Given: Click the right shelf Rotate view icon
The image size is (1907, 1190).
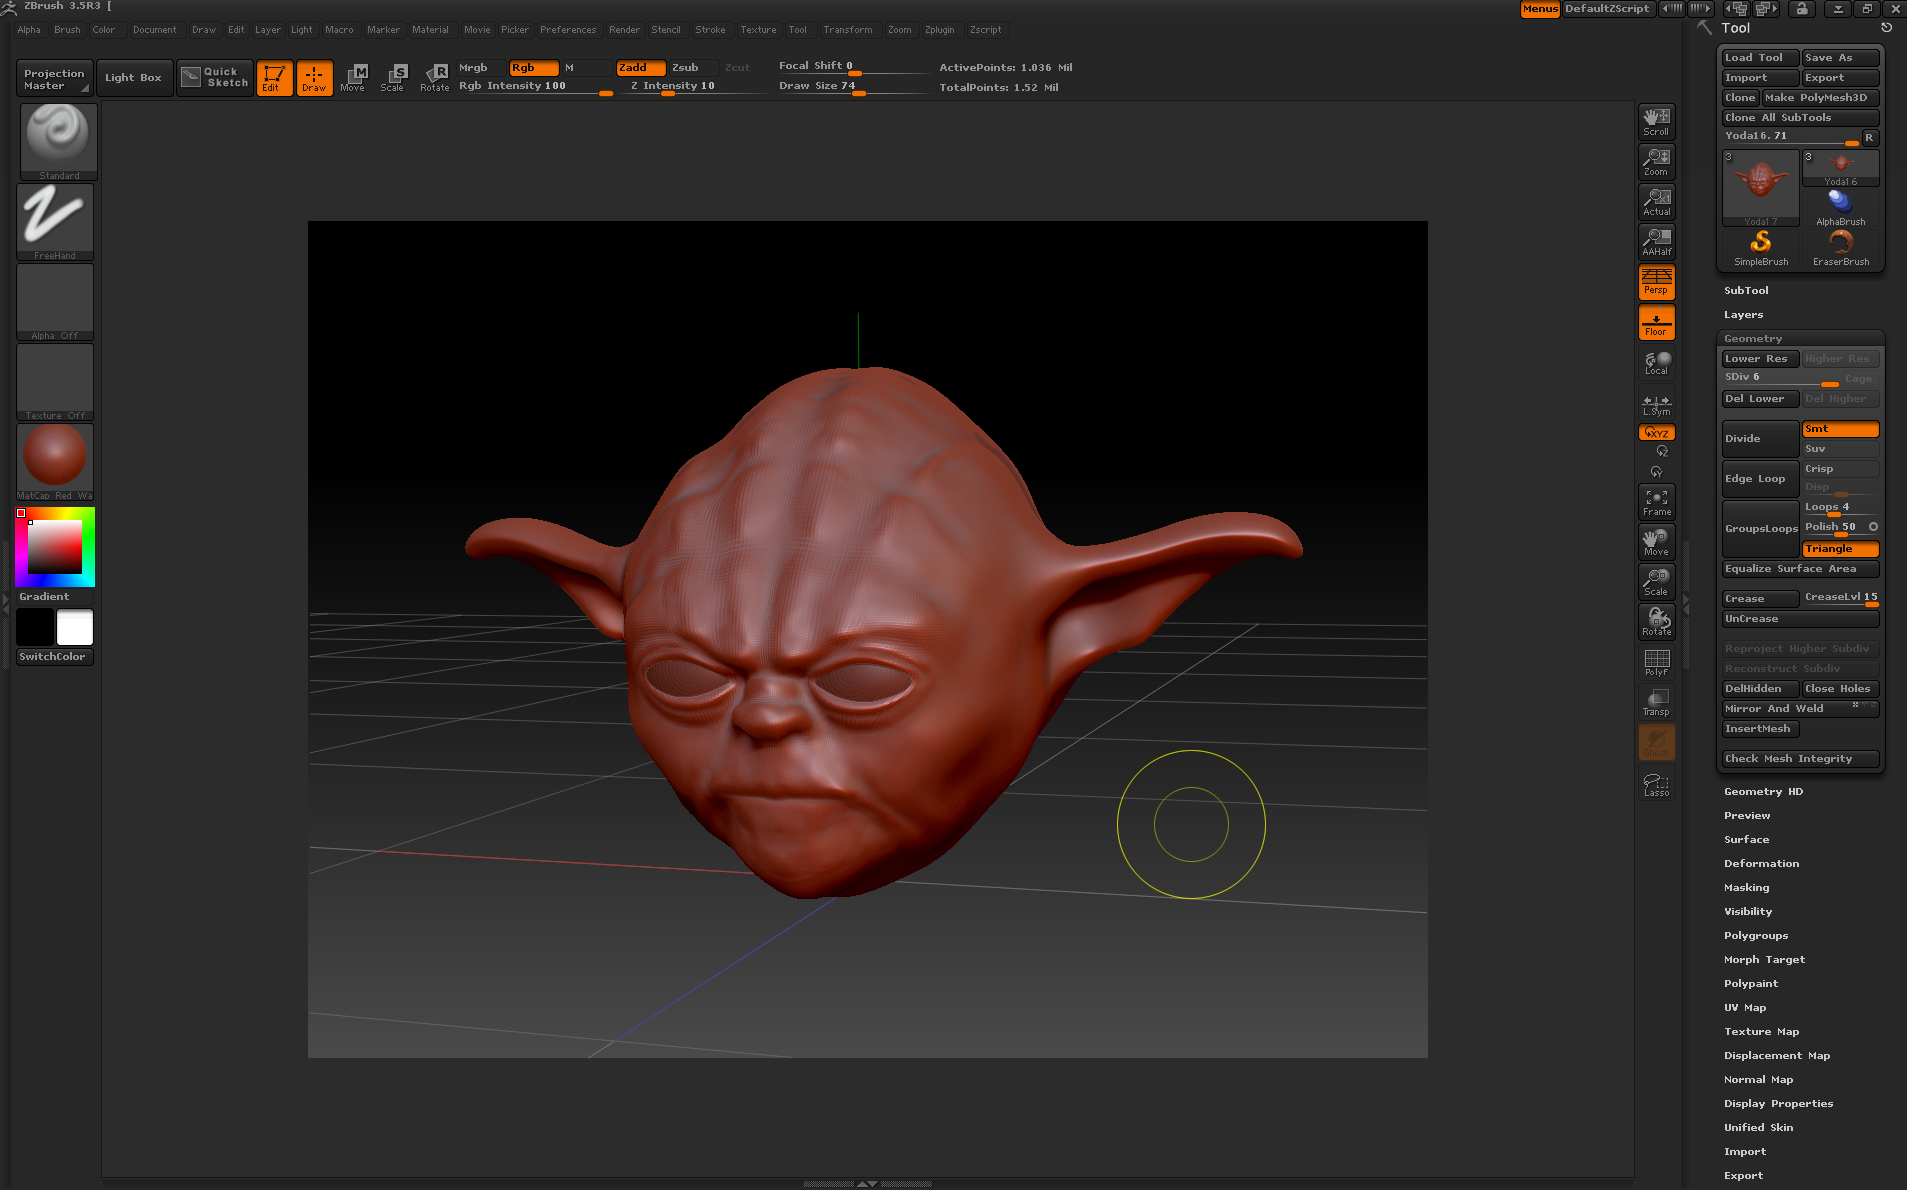Looking at the screenshot, I should (1656, 621).
